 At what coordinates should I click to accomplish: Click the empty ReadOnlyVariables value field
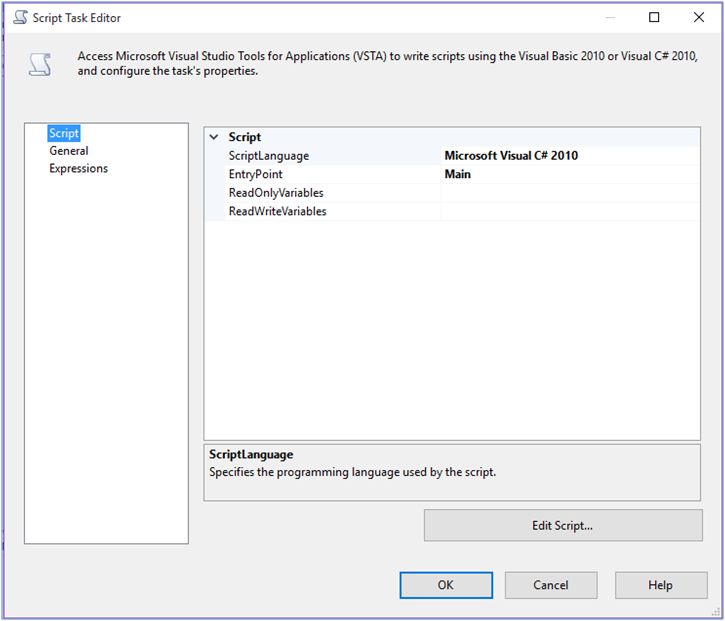[x=570, y=193]
